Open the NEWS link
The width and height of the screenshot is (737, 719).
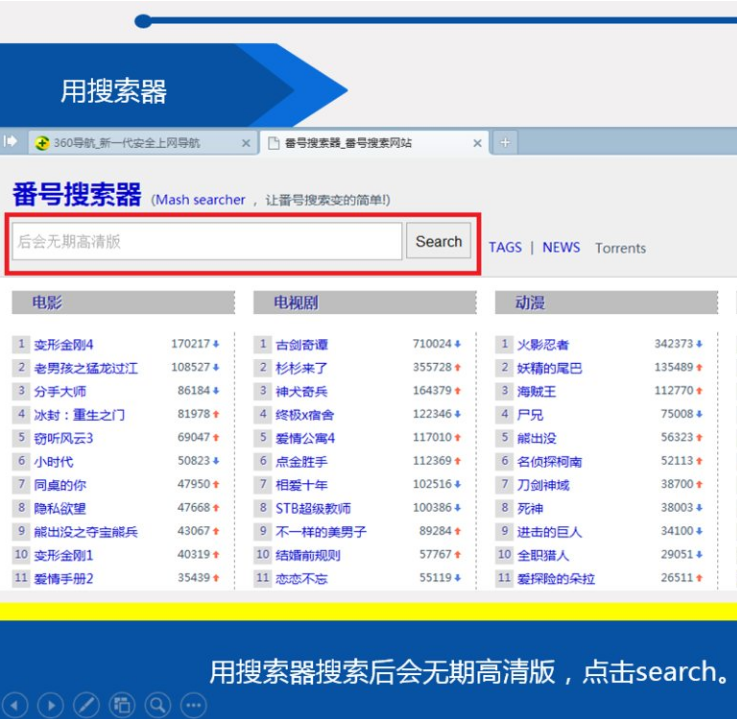tap(561, 247)
